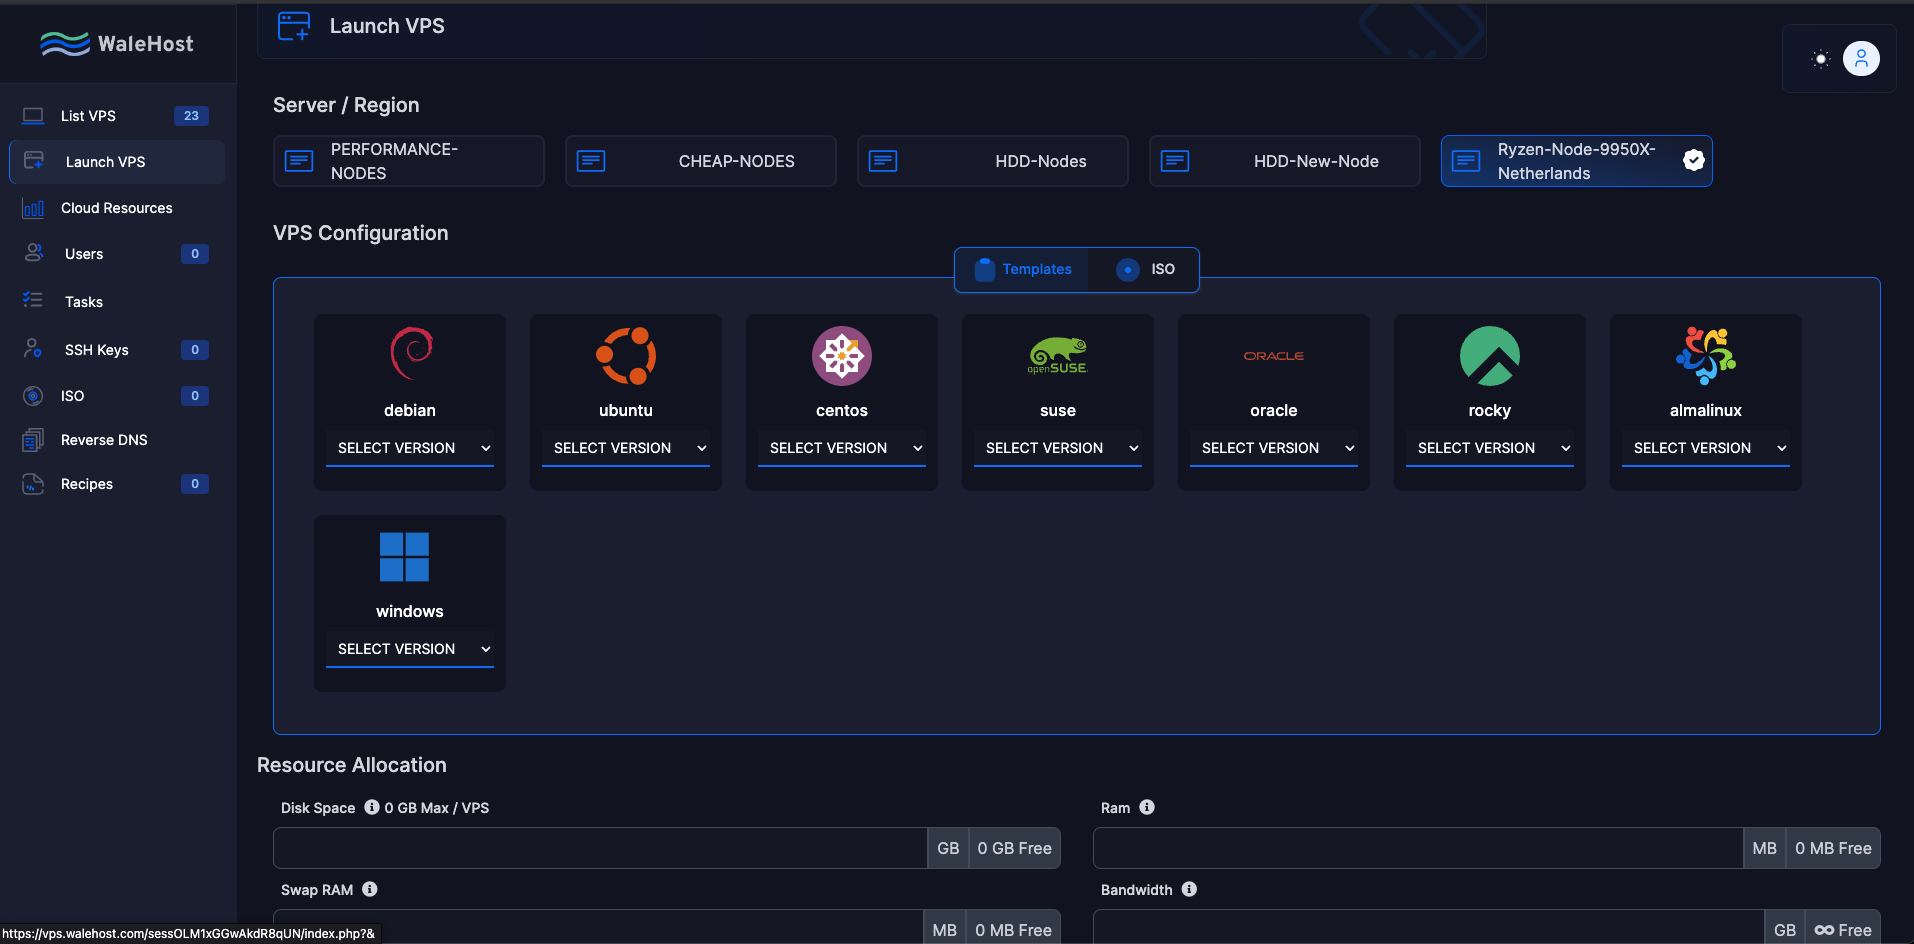Click the Reverse DNS document icon
Viewport: 1914px width, 944px height.
pyautogui.click(x=33, y=440)
